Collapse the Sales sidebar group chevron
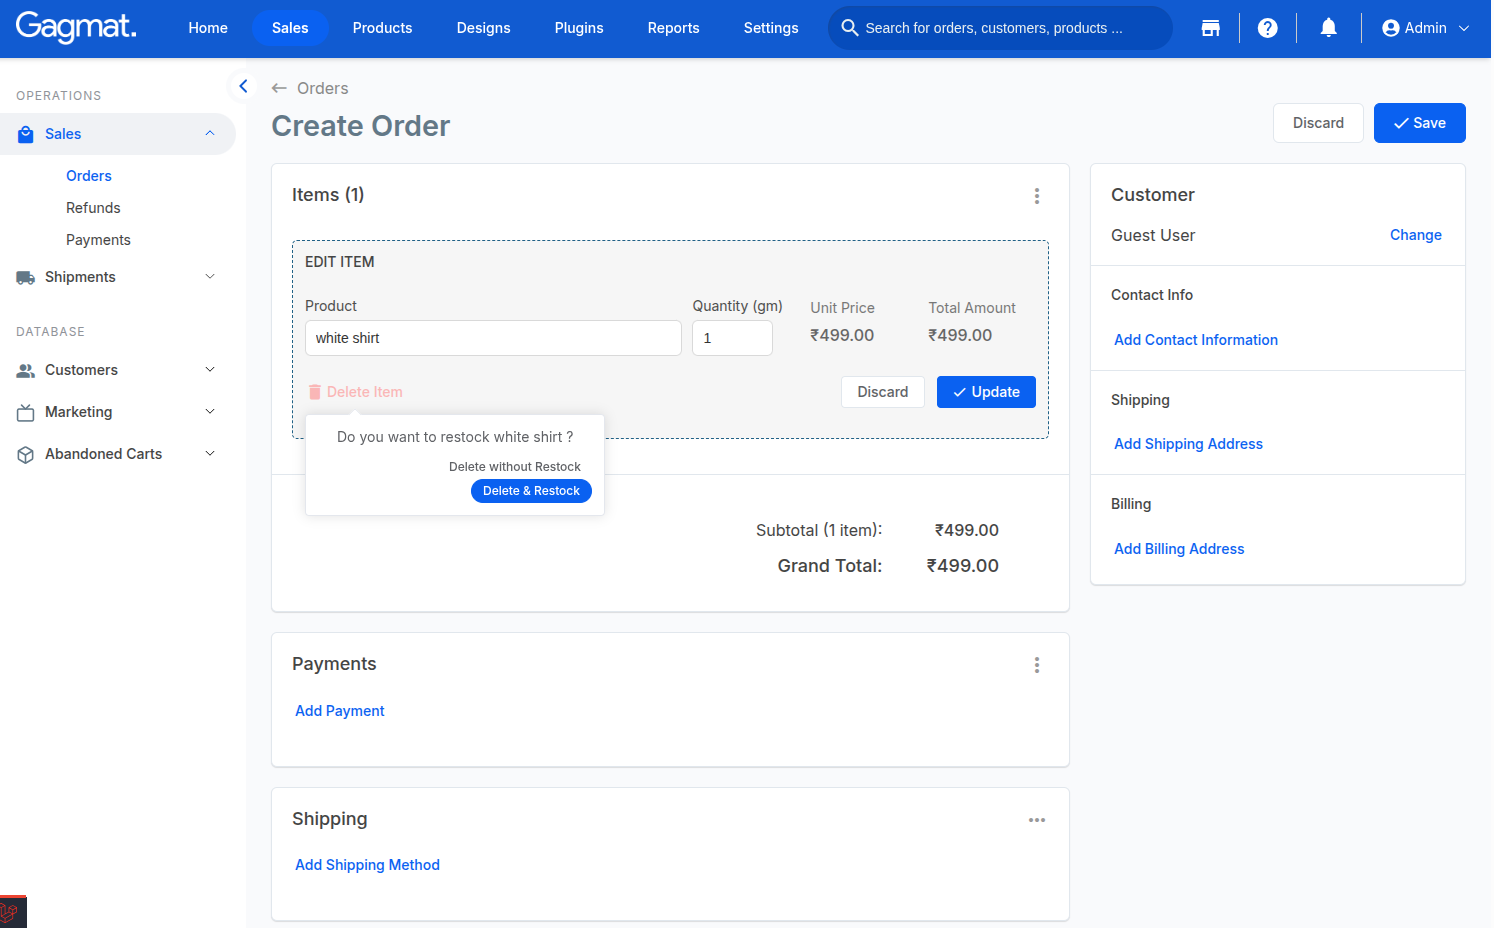The width and height of the screenshot is (1494, 928). pyautogui.click(x=210, y=134)
